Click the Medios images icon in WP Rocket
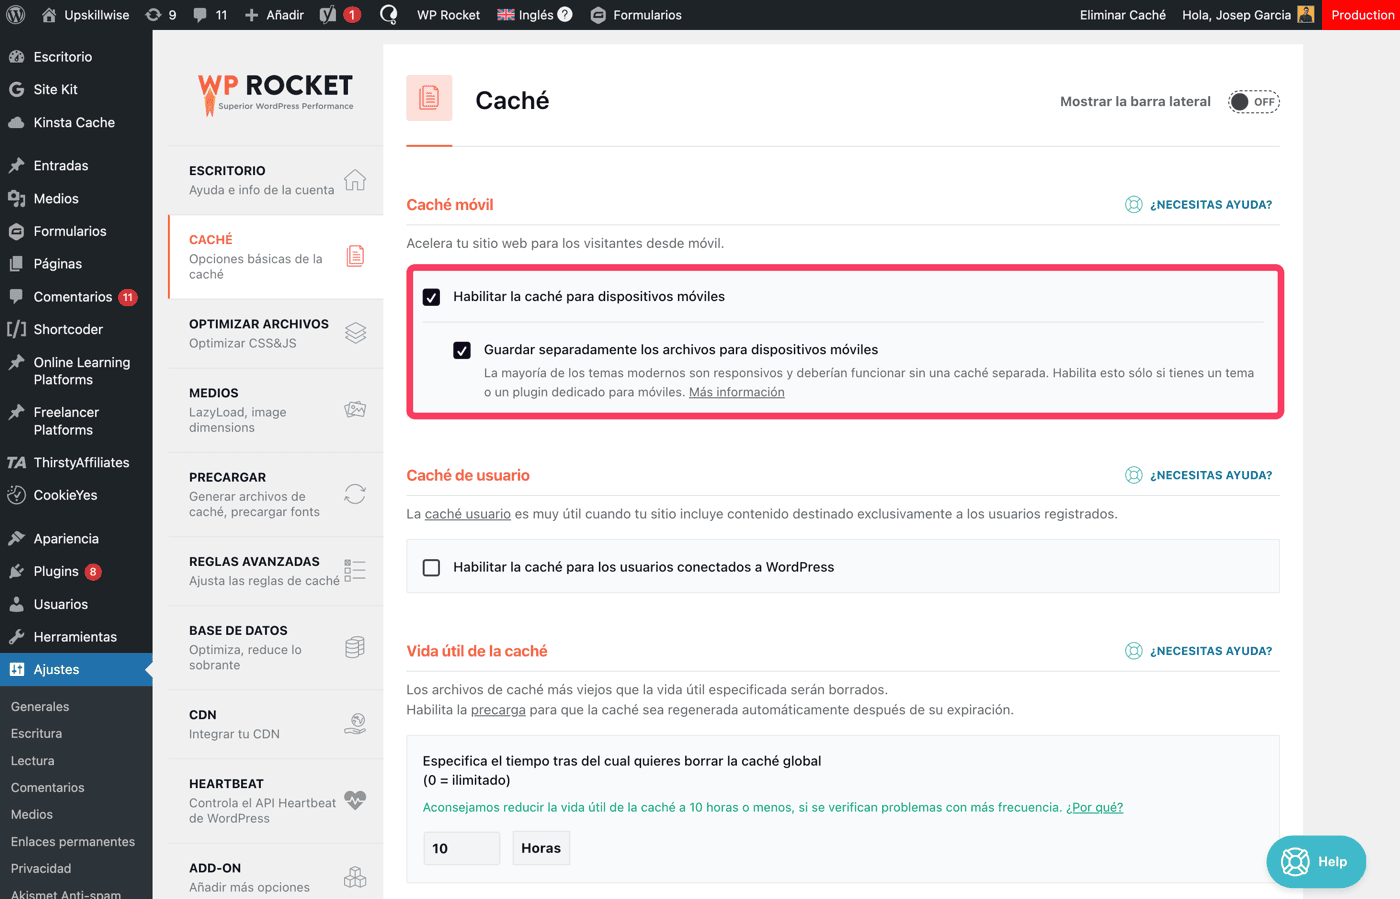Viewport: 1400px width, 899px height. click(x=355, y=409)
